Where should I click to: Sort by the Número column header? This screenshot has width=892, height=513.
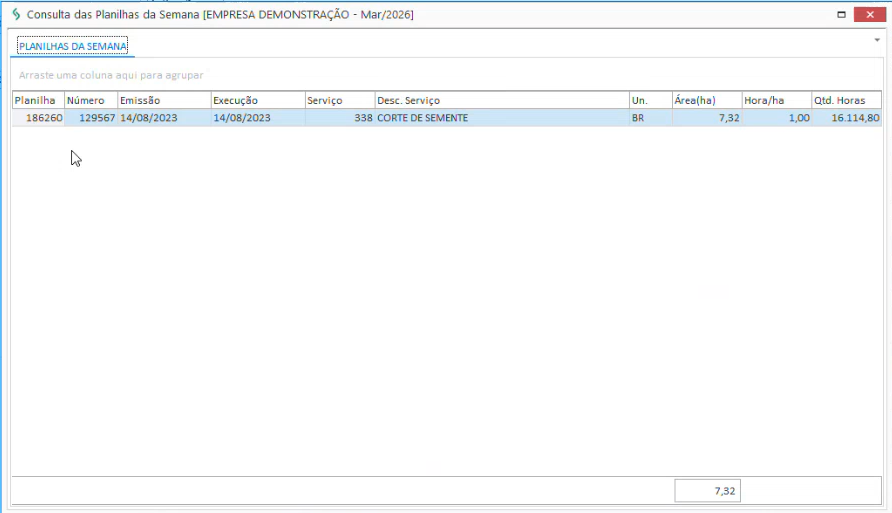tap(91, 100)
